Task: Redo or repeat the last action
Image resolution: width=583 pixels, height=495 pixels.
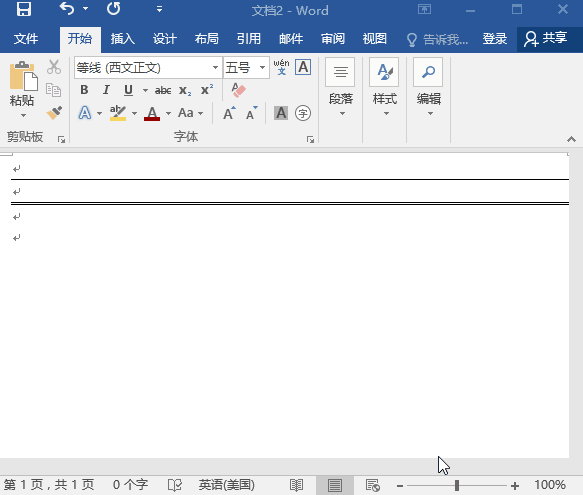Action: pyautogui.click(x=114, y=9)
